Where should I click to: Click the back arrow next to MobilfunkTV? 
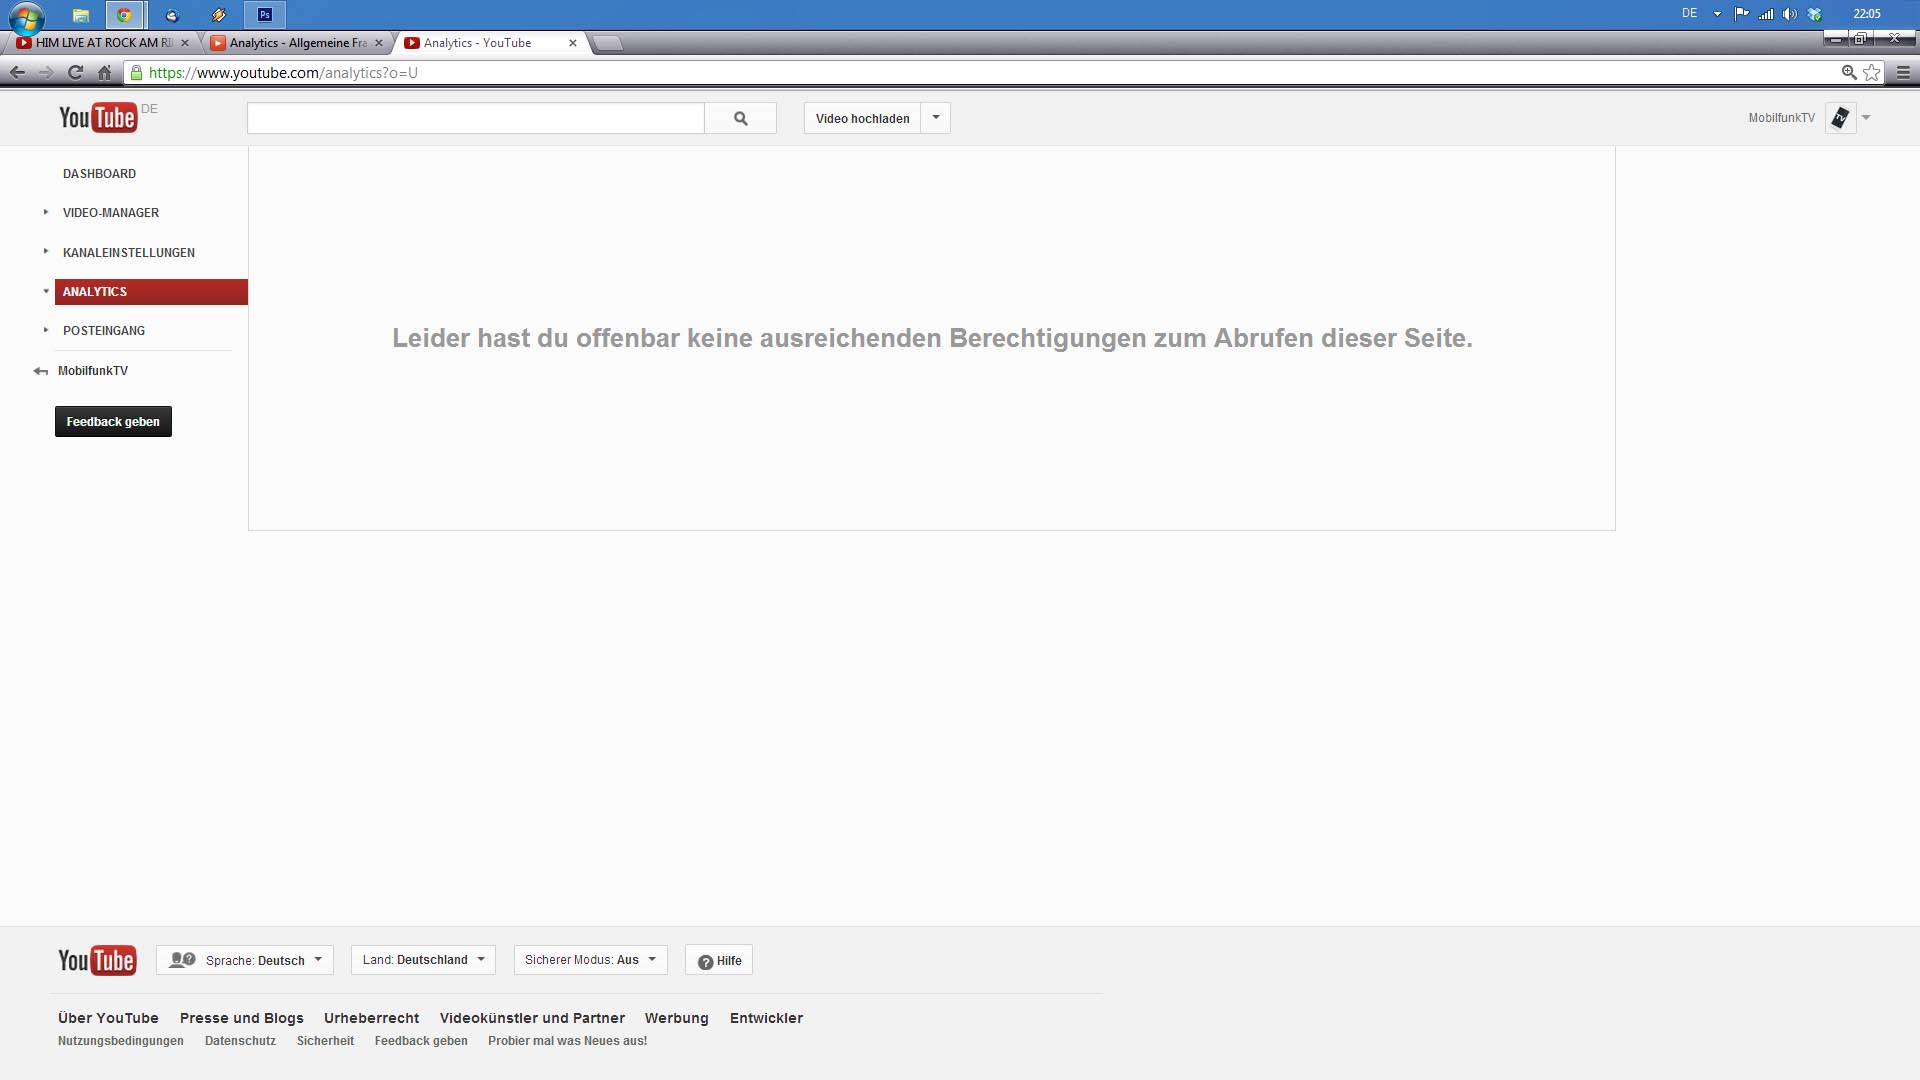coord(40,371)
